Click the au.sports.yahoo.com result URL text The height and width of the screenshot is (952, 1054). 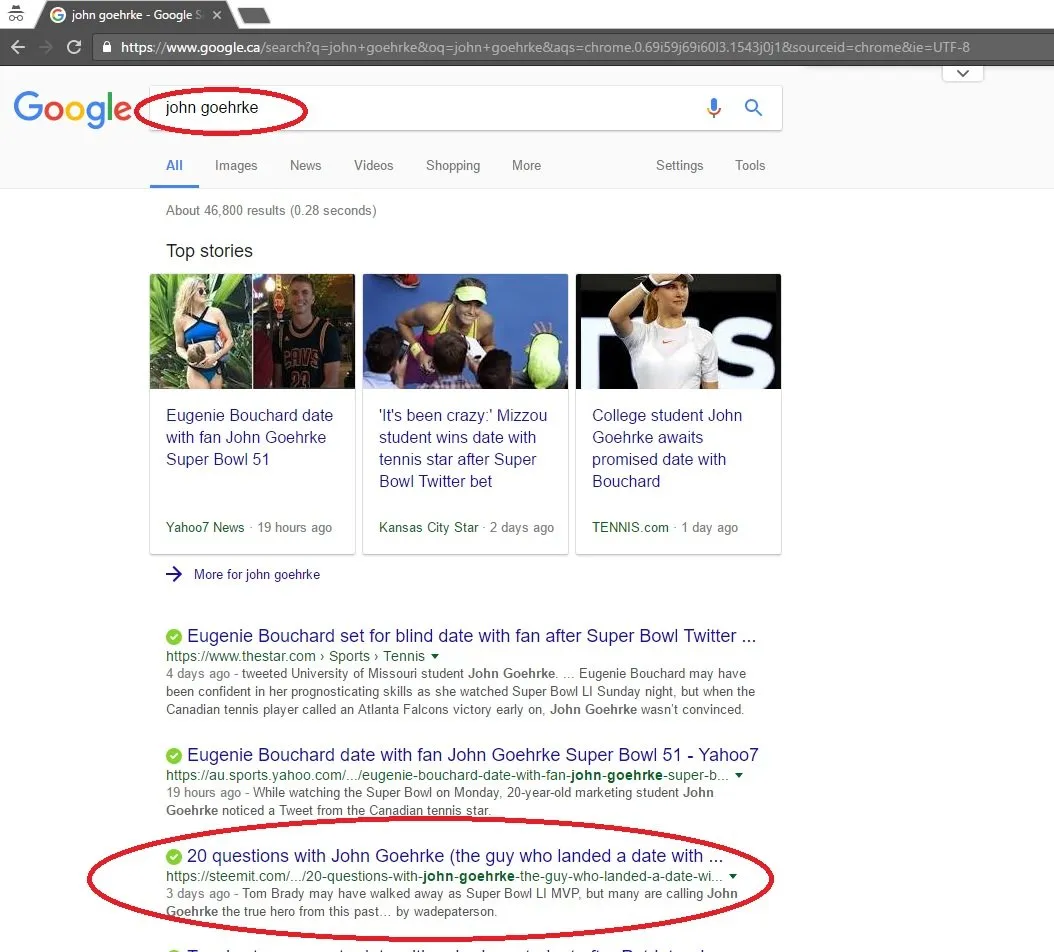(x=447, y=775)
